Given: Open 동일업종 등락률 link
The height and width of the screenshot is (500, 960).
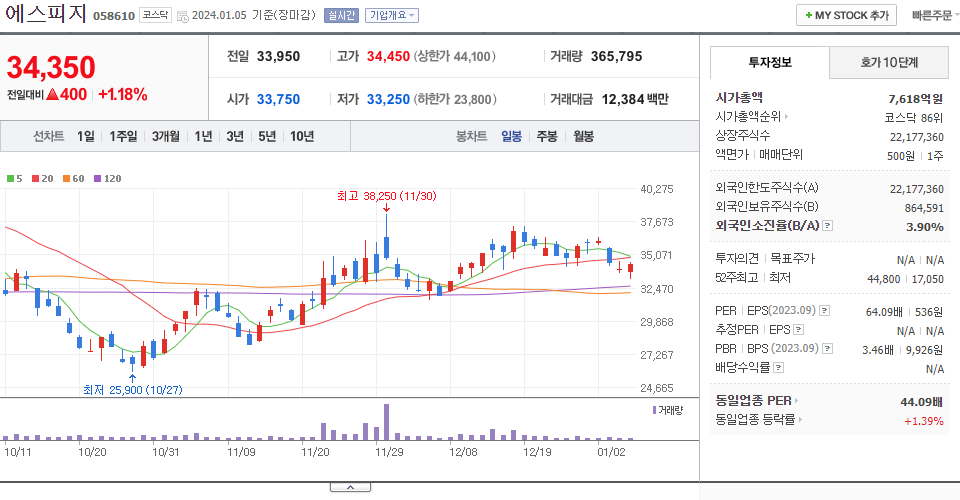Looking at the screenshot, I should (x=759, y=420).
